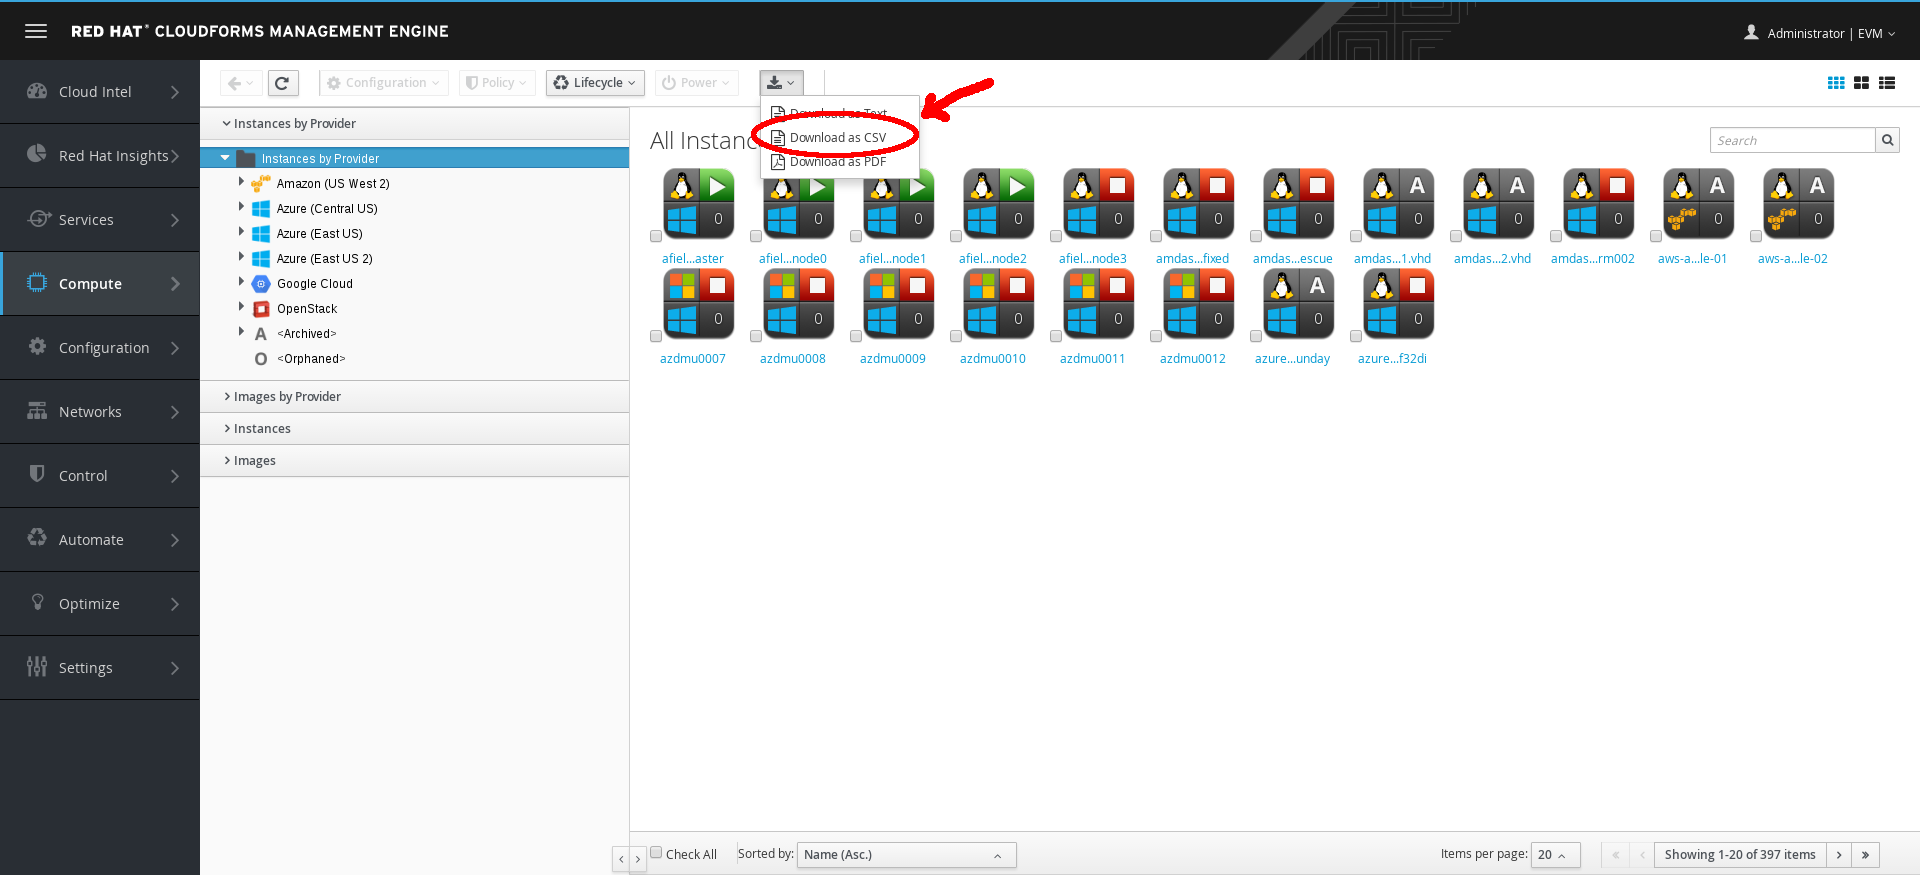1920x875 pixels.
Task: Select the amdas...rm002 instance checkbox
Action: click(1556, 237)
